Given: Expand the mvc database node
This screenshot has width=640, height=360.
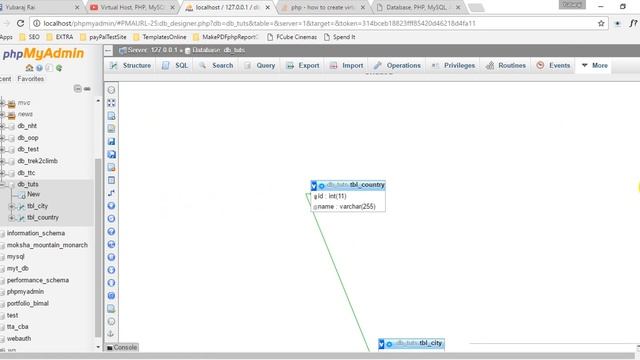Looking at the screenshot, I should click(x=2, y=103).
